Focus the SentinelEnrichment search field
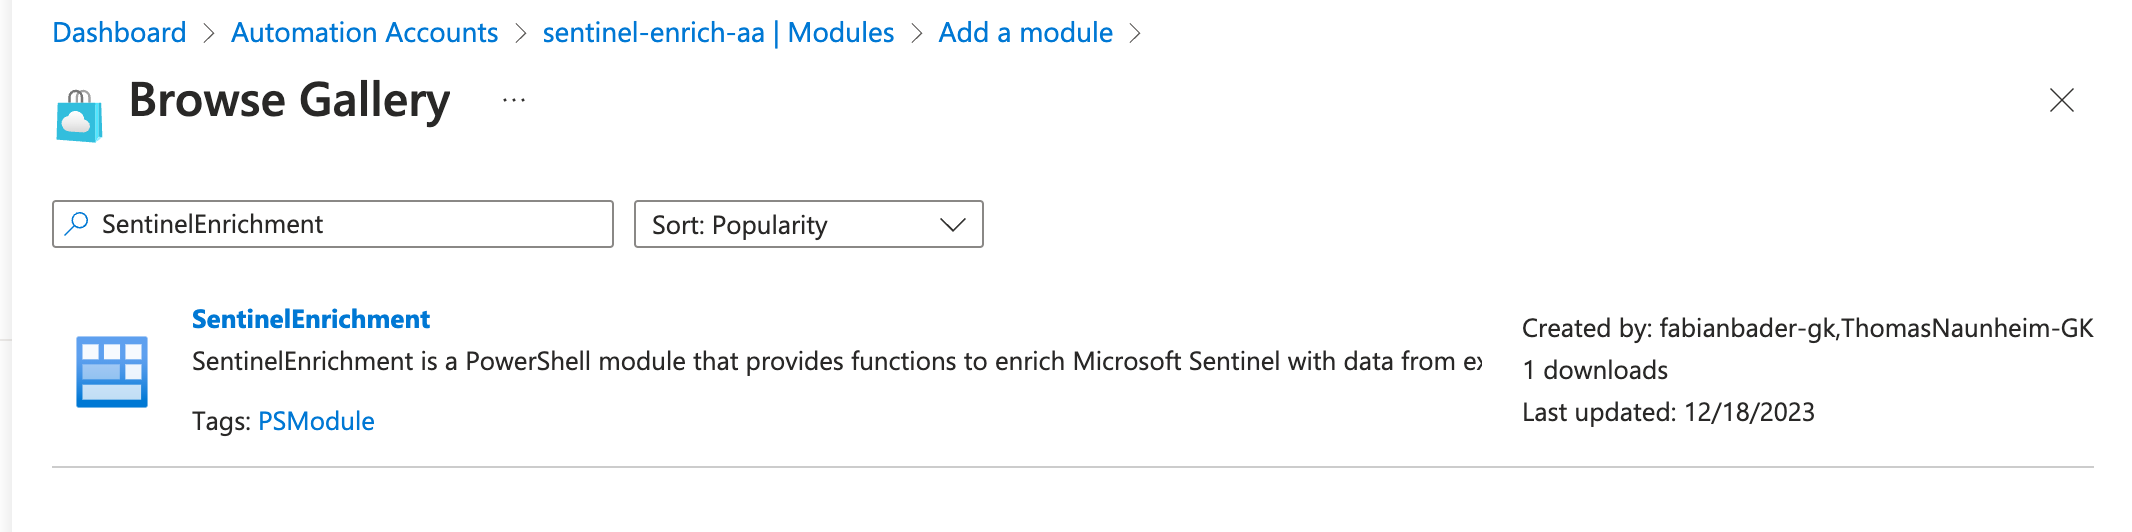The height and width of the screenshot is (532, 2132). 333,224
